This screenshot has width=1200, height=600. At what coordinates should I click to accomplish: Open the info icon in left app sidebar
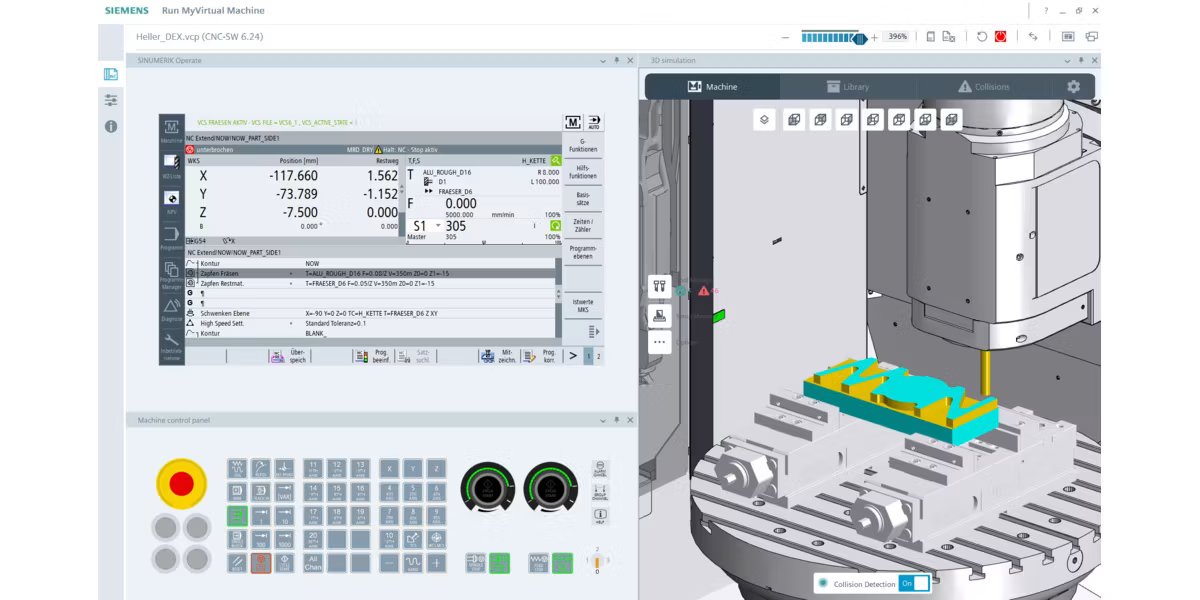pyautogui.click(x=111, y=126)
